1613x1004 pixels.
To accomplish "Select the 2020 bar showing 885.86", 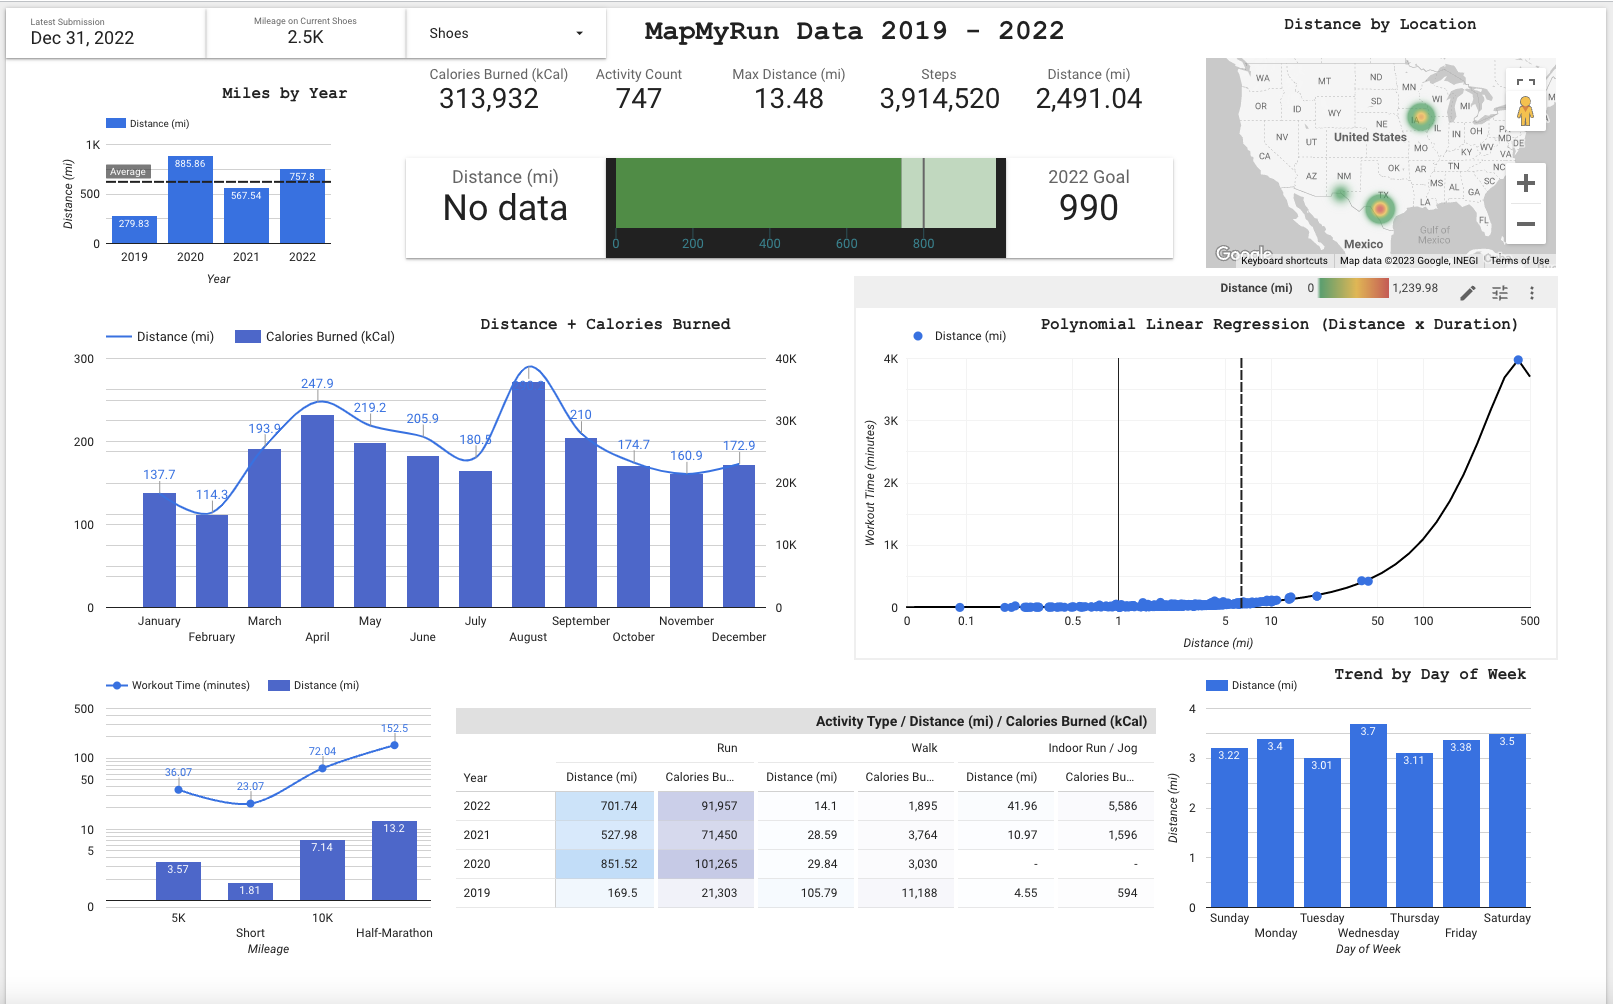I will [190, 200].
